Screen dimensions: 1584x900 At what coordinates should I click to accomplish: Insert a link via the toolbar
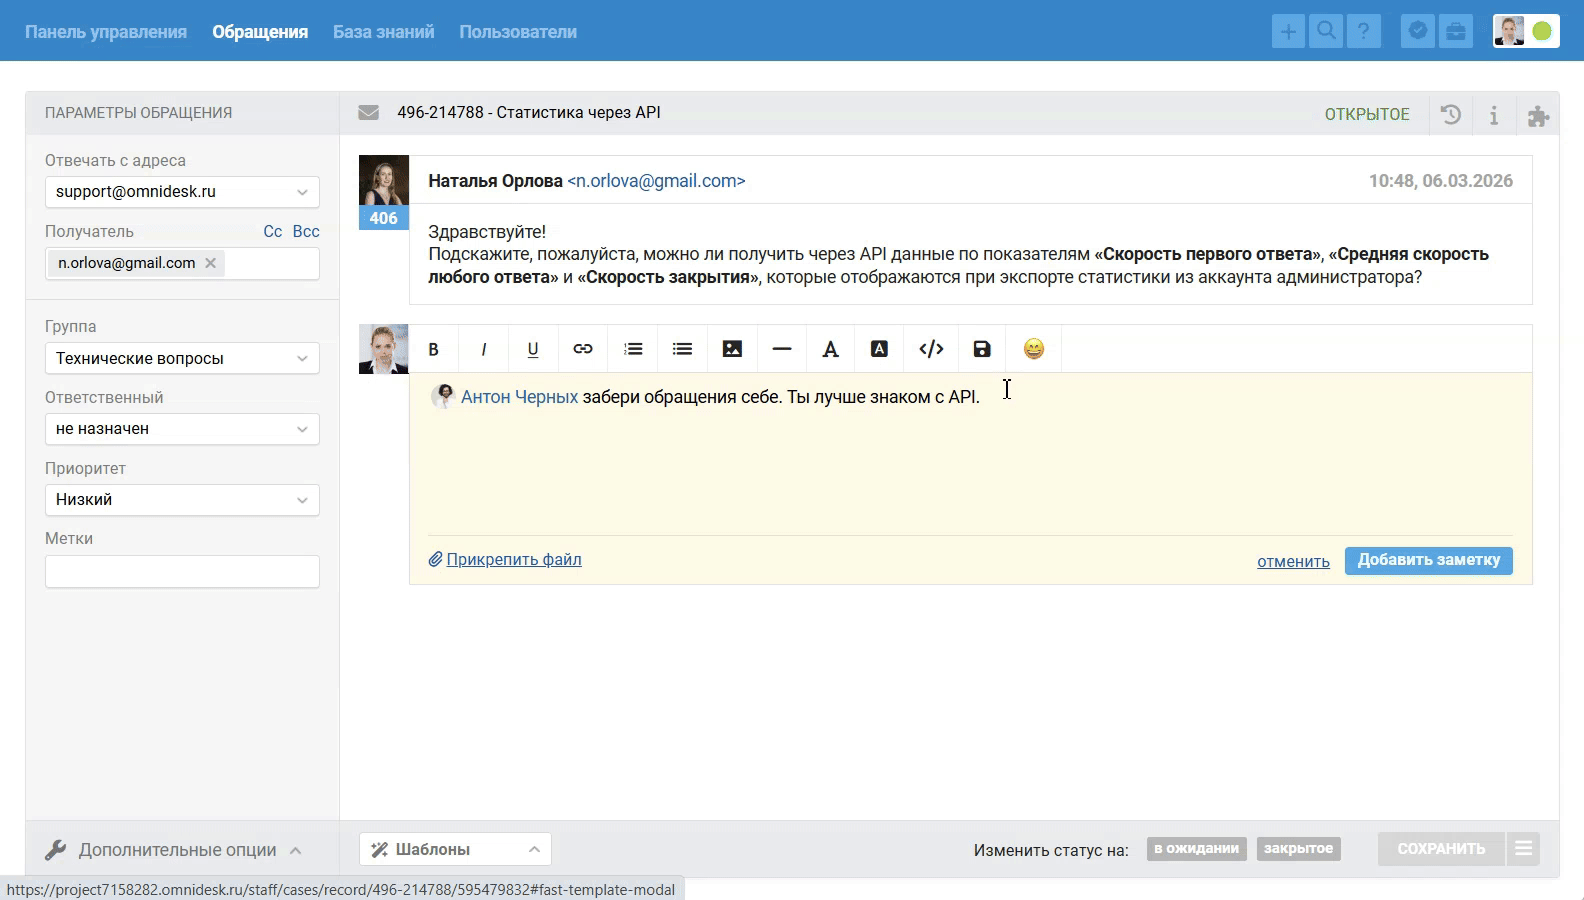[583, 349]
